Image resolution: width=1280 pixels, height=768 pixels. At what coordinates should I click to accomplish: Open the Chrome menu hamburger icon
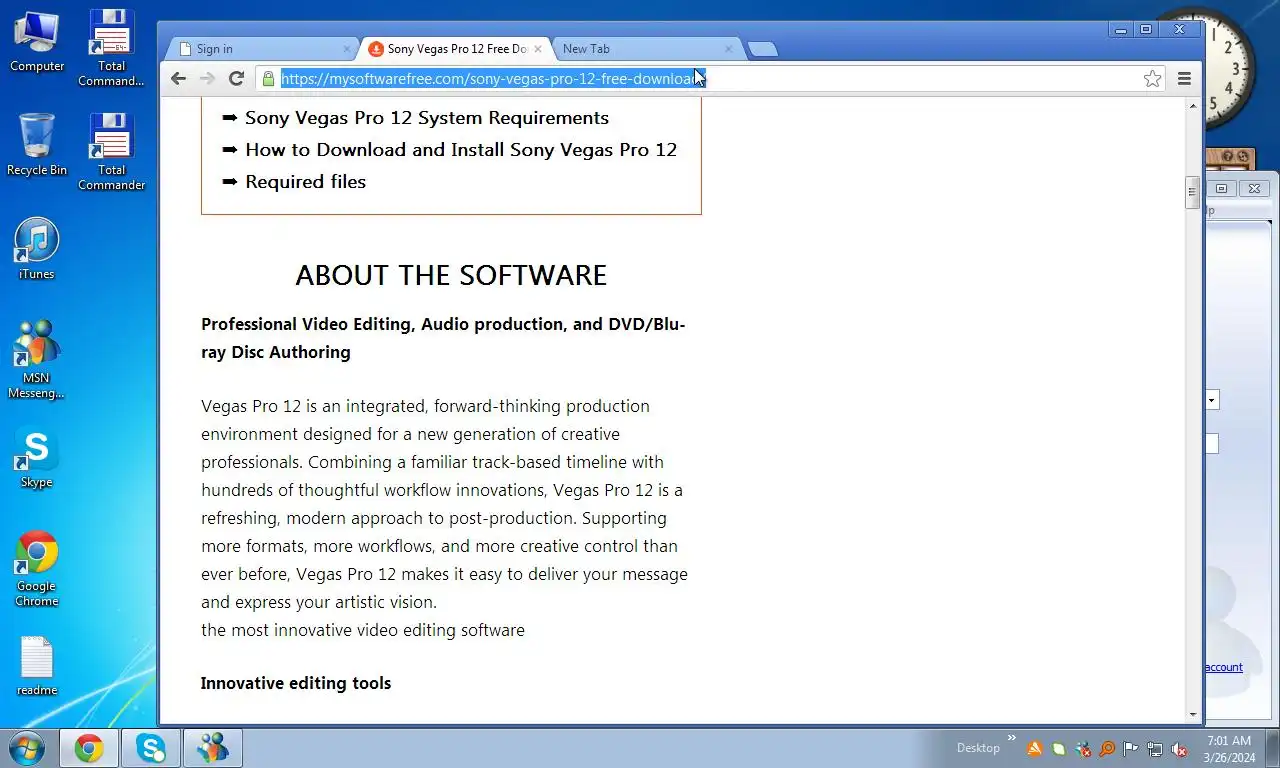click(x=1184, y=79)
